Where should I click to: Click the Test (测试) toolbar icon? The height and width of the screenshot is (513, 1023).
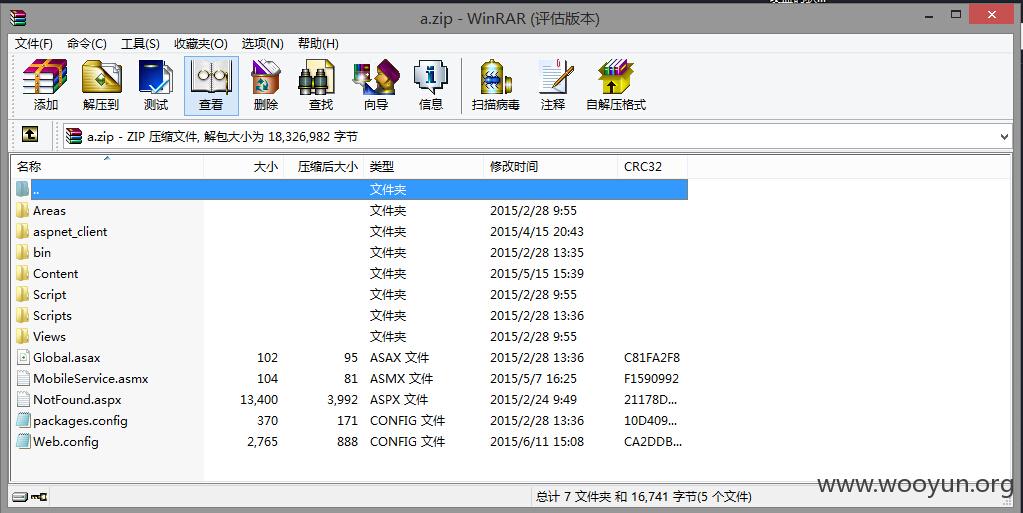click(x=156, y=86)
